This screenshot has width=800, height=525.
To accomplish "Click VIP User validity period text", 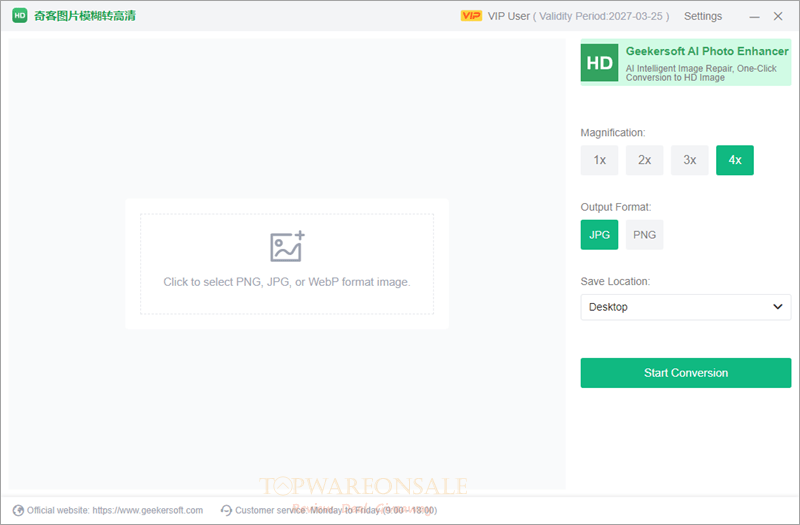I will [x=578, y=16].
